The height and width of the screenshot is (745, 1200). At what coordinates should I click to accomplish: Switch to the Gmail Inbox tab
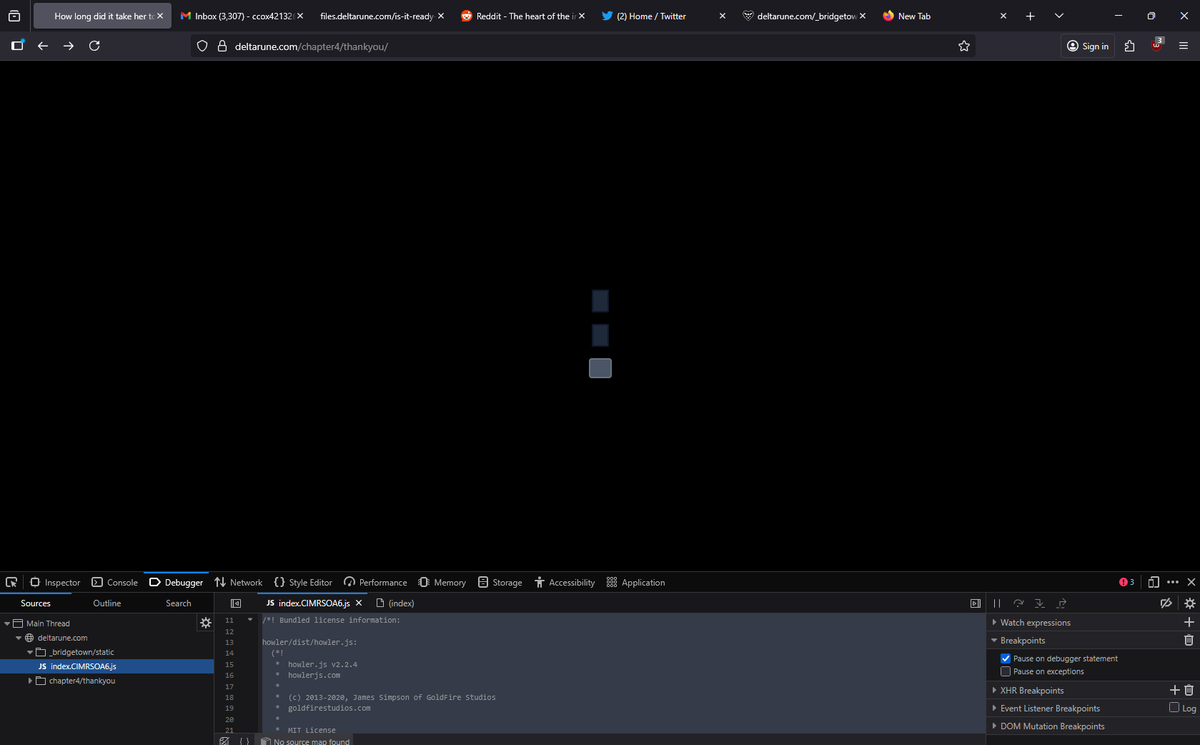coord(241,16)
